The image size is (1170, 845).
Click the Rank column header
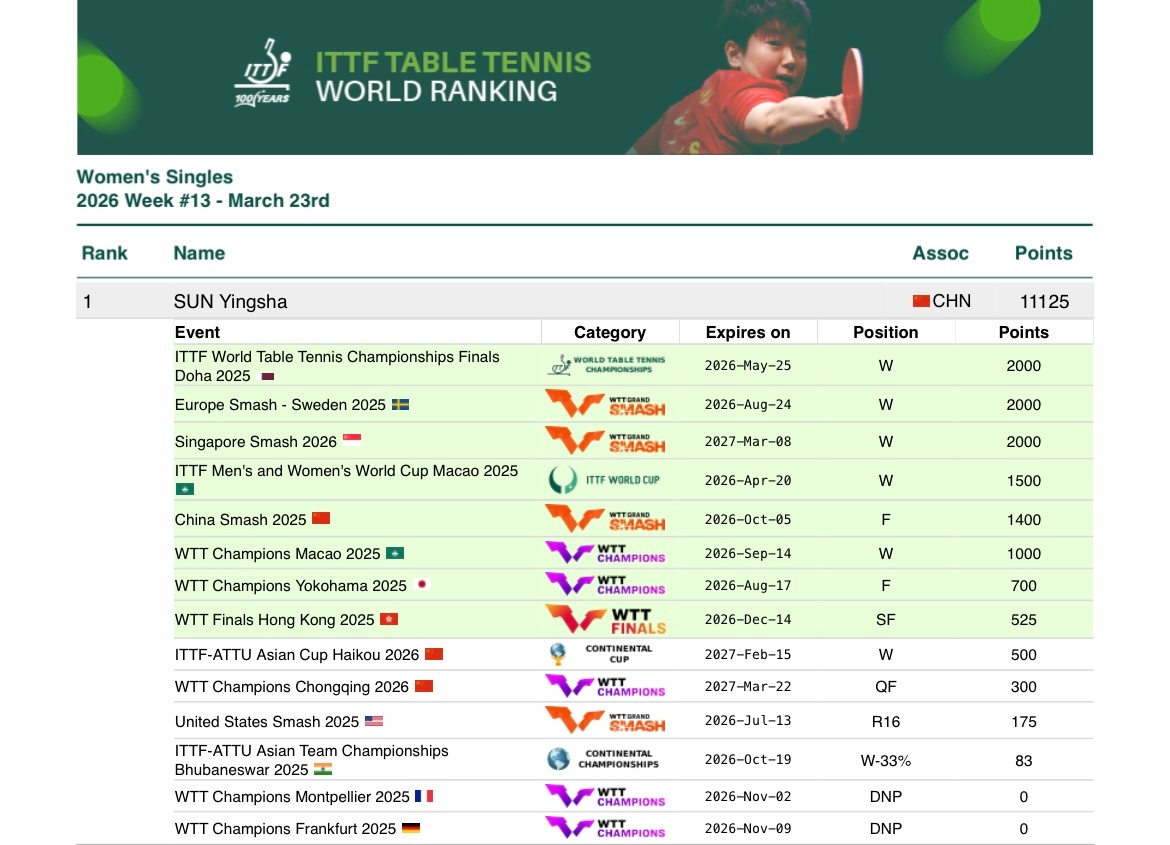tap(104, 253)
